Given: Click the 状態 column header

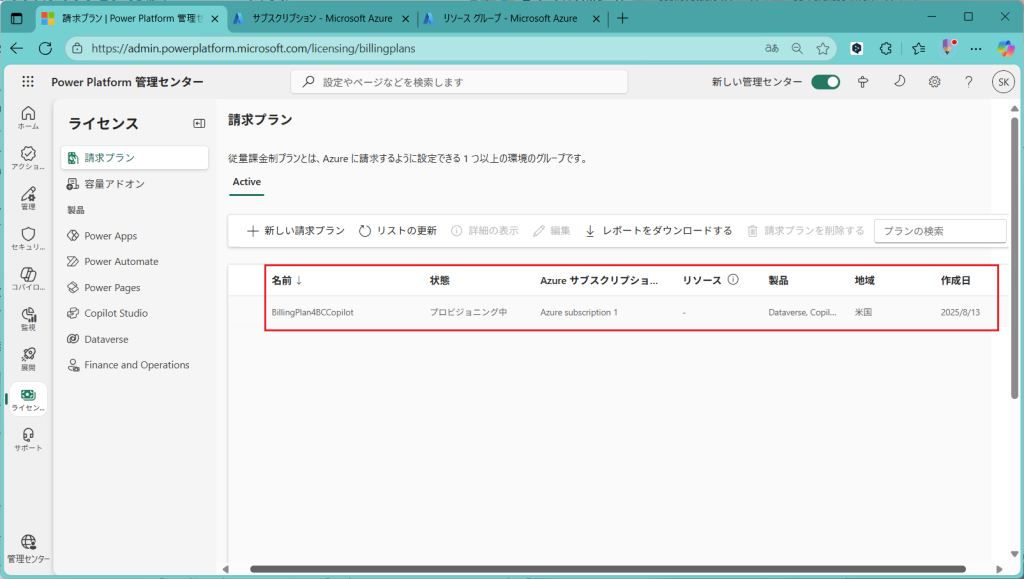Looking at the screenshot, I should [x=440, y=280].
